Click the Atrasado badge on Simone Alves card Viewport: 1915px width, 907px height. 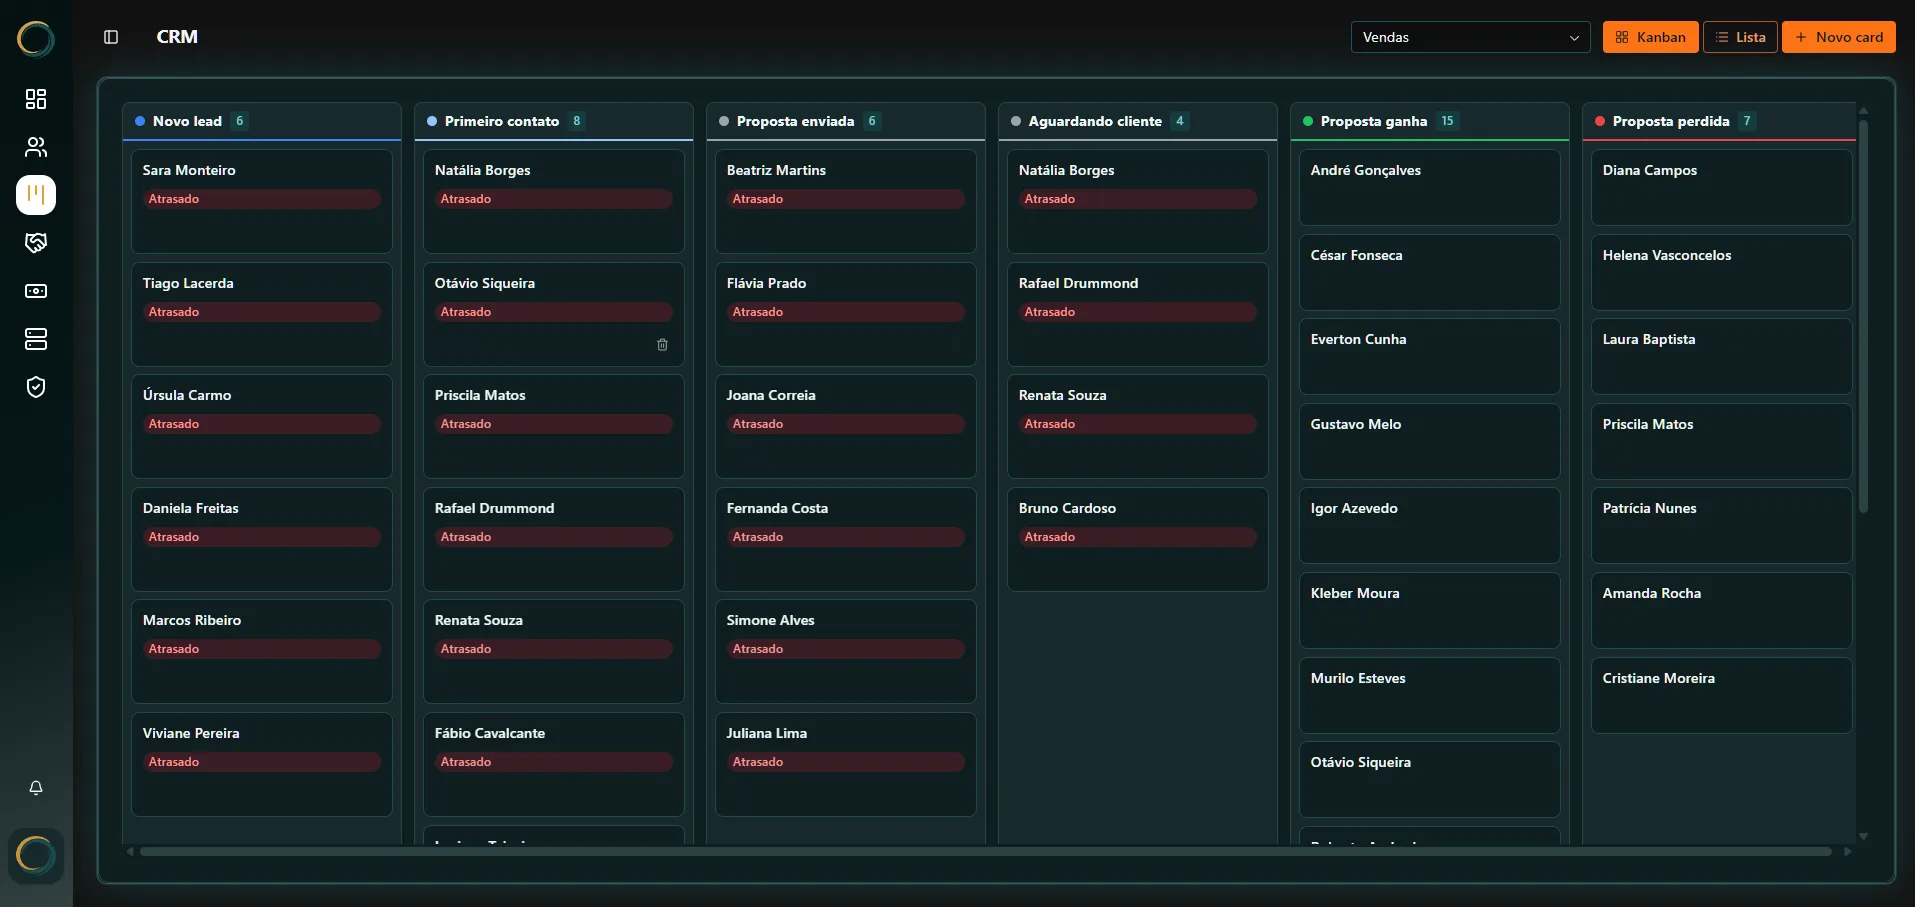(x=846, y=649)
